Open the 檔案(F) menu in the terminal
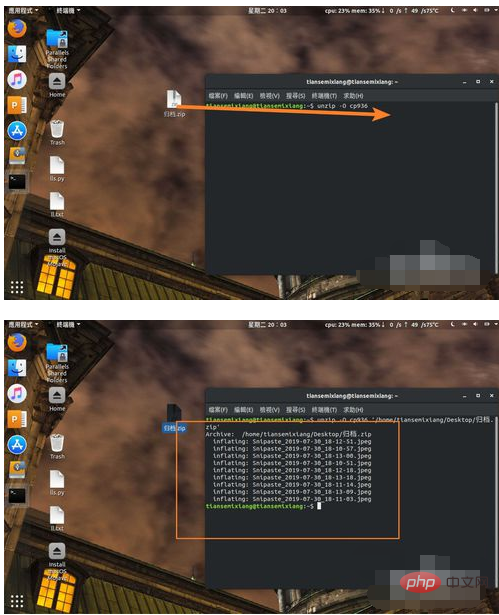Screen dimensions: 499x615 [x=218, y=96]
